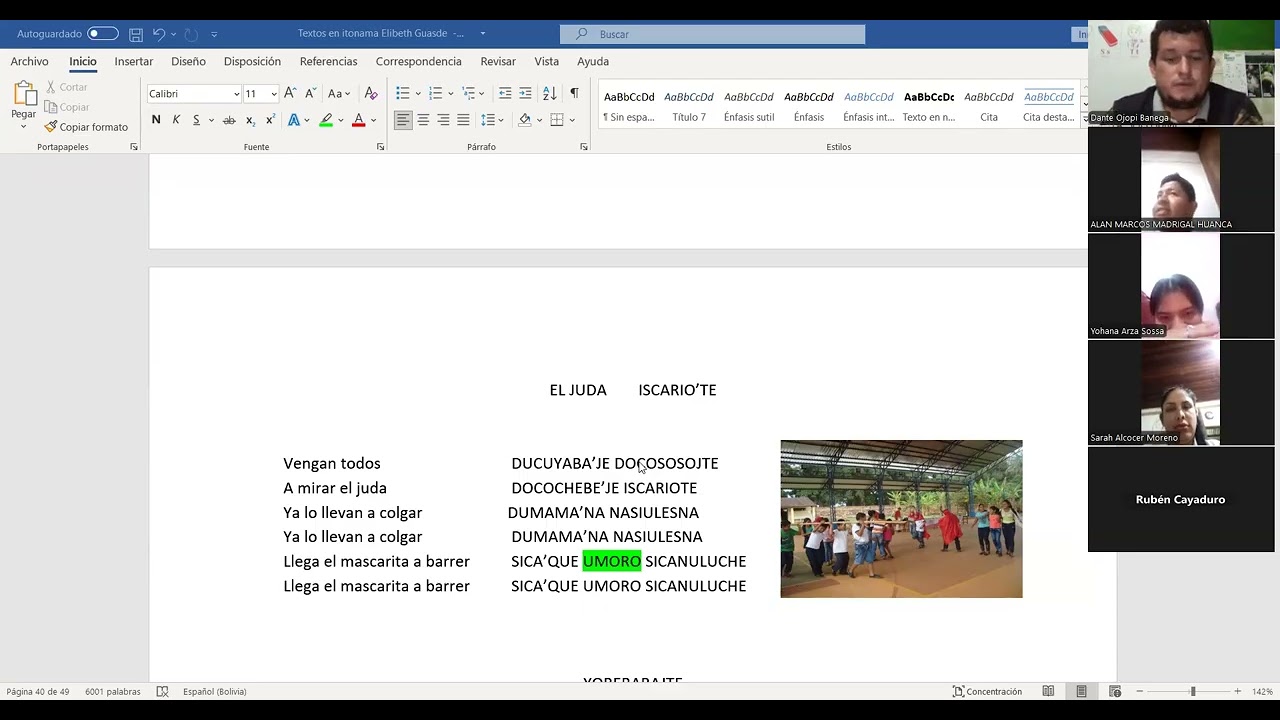Click the Buscar search field
The image size is (1280, 720).
coord(712,34)
